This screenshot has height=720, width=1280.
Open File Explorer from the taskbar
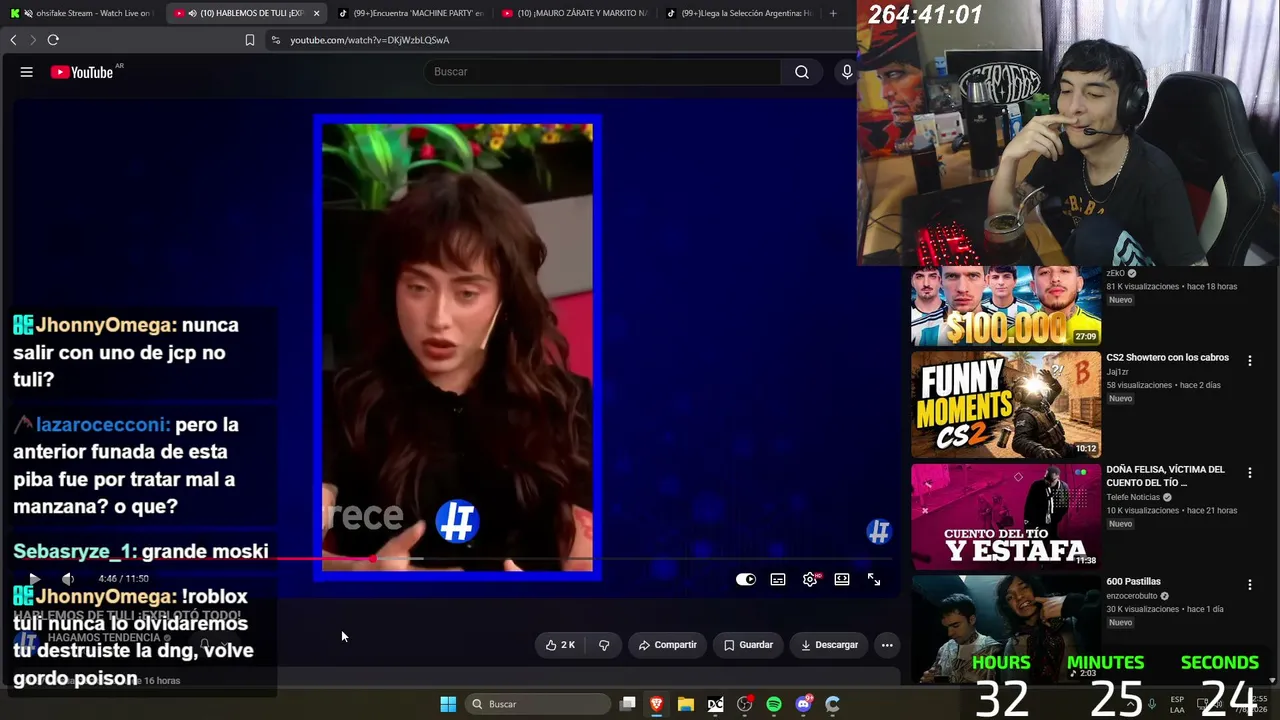point(686,704)
